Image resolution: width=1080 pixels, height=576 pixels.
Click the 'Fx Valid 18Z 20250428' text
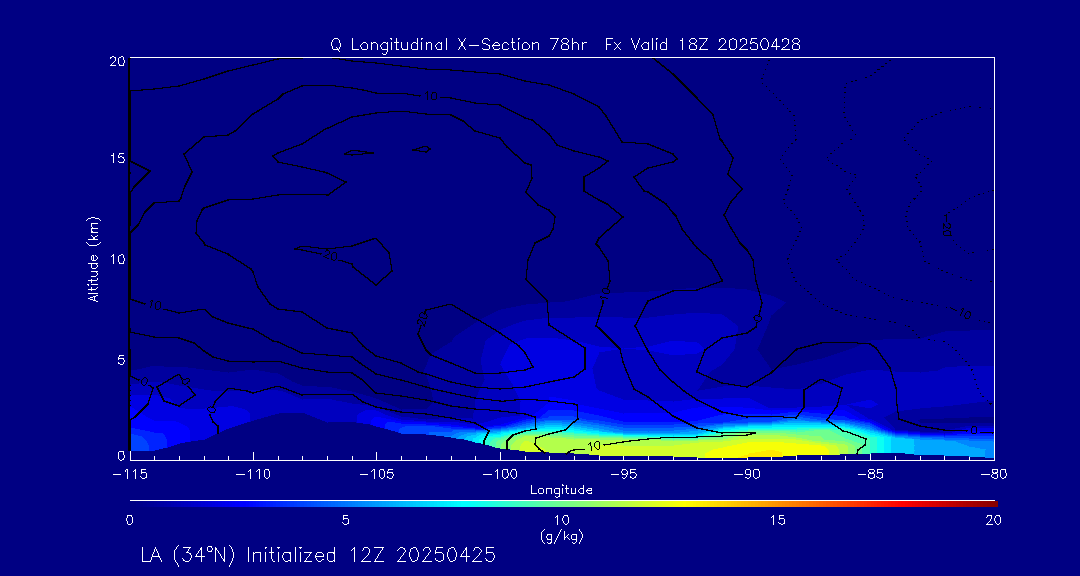point(703,45)
